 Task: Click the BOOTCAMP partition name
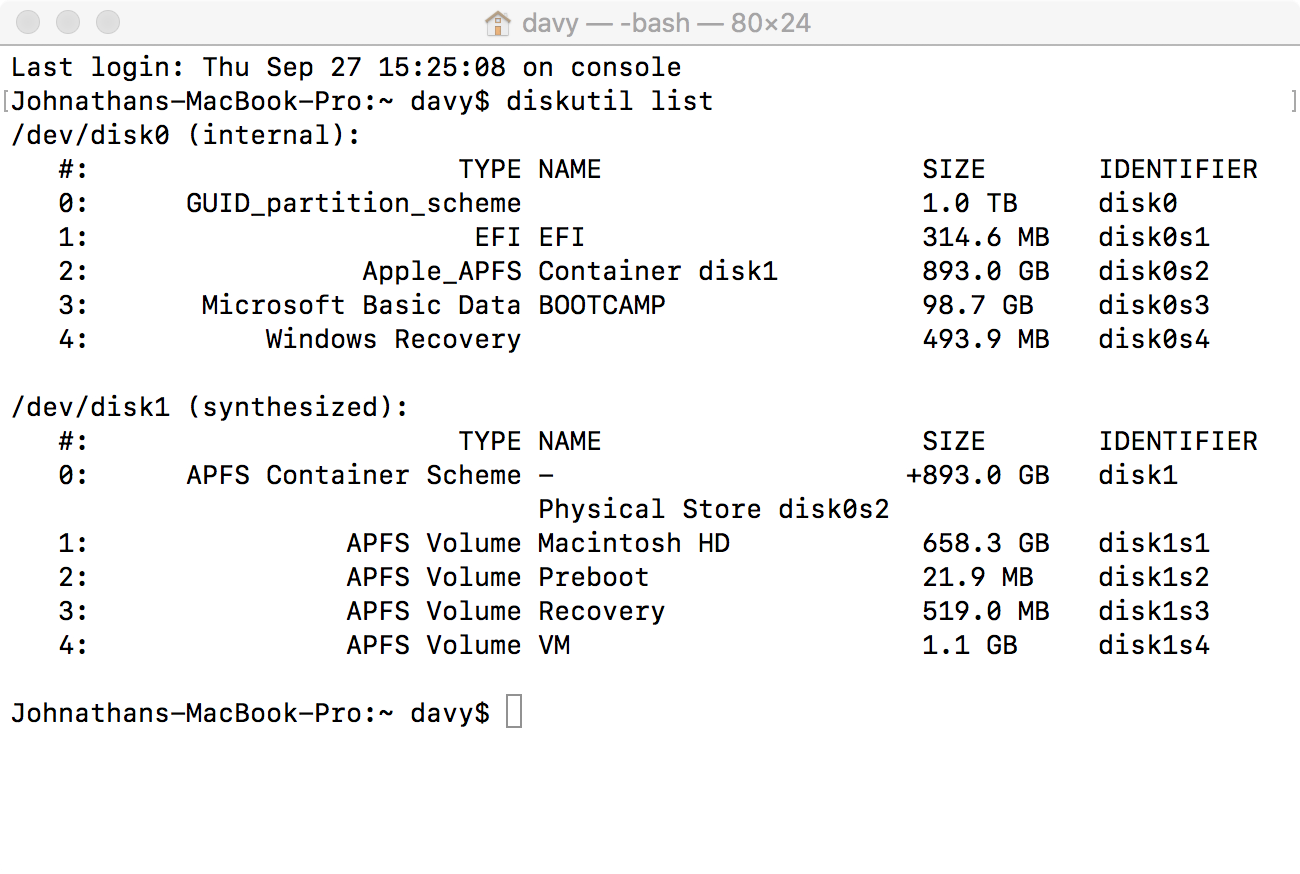pyautogui.click(x=601, y=305)
